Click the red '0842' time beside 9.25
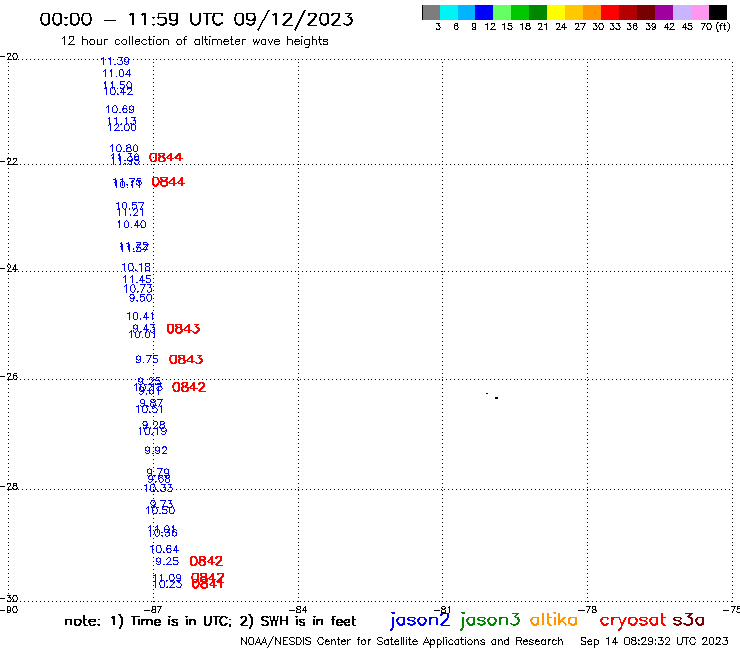 tap(206, 561)
